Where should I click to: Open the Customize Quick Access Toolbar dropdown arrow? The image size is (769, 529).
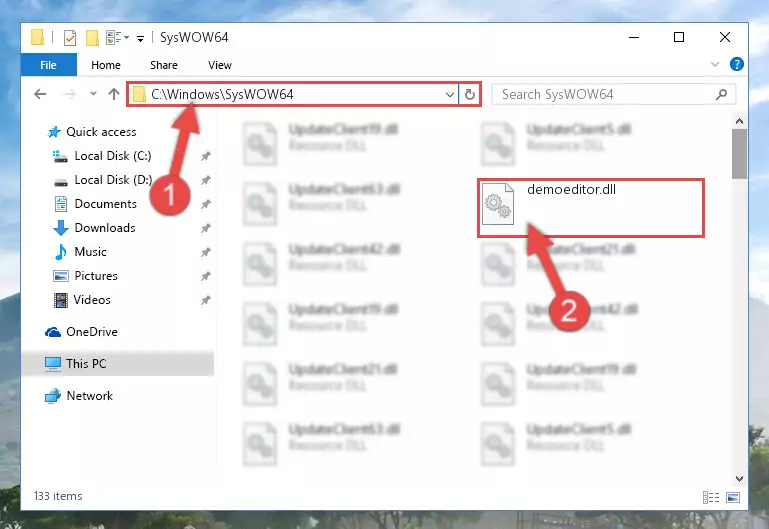click(x=140, y=39)
